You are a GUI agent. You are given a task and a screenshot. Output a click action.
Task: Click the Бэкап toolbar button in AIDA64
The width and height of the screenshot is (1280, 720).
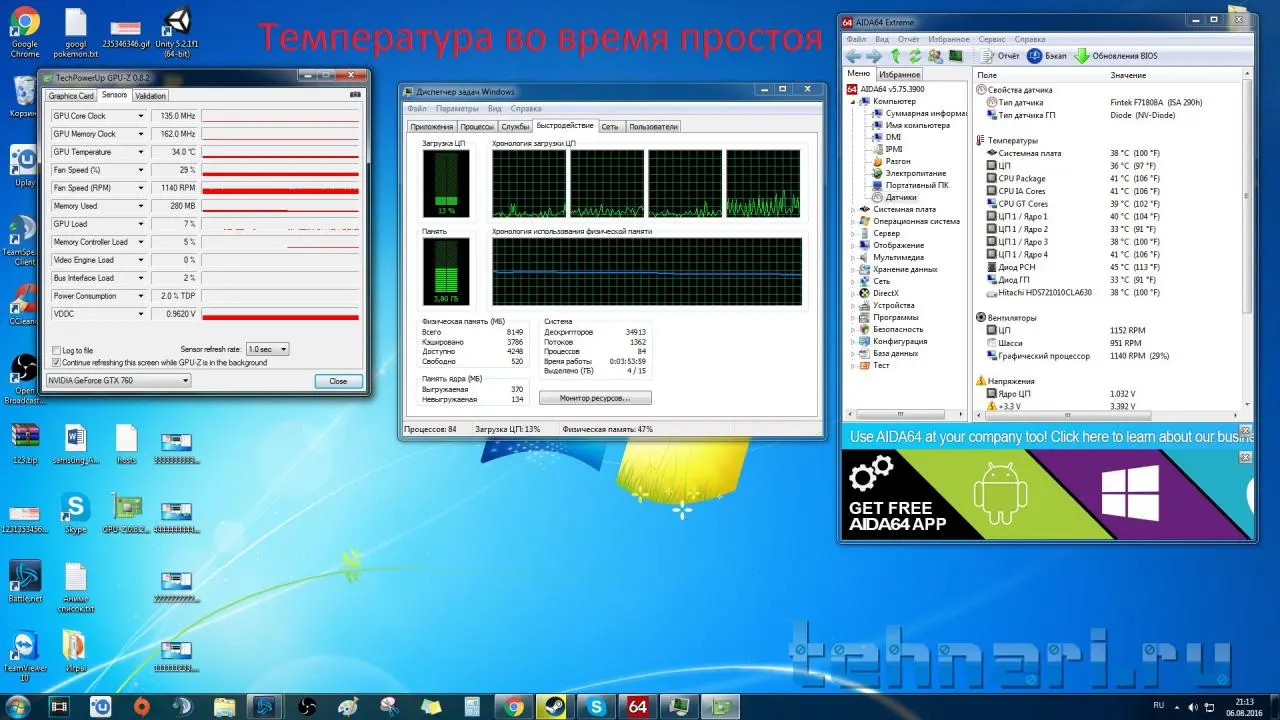[x=1048, y=56]
